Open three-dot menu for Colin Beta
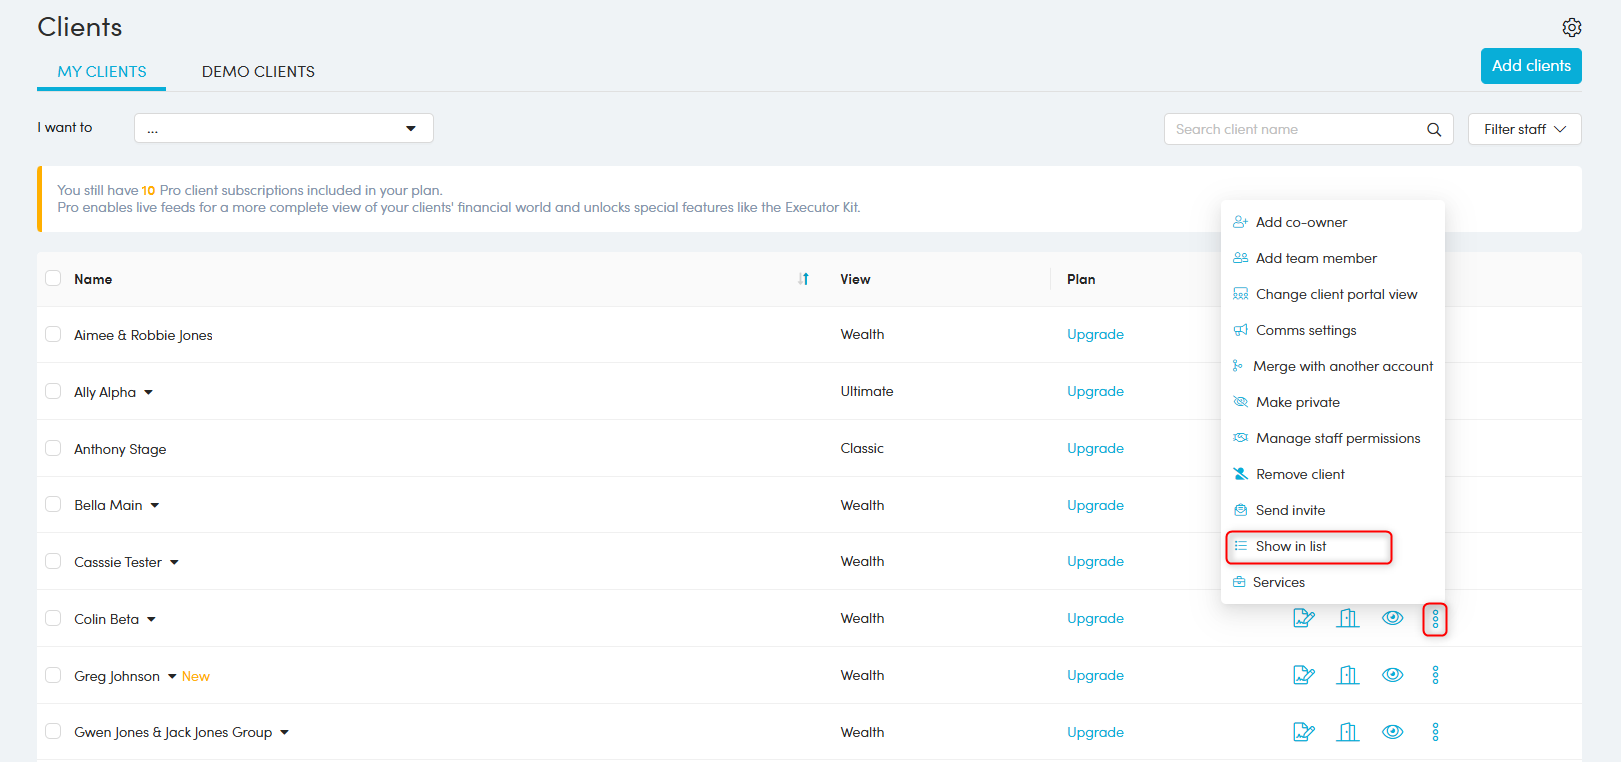 coord(1435,619)
